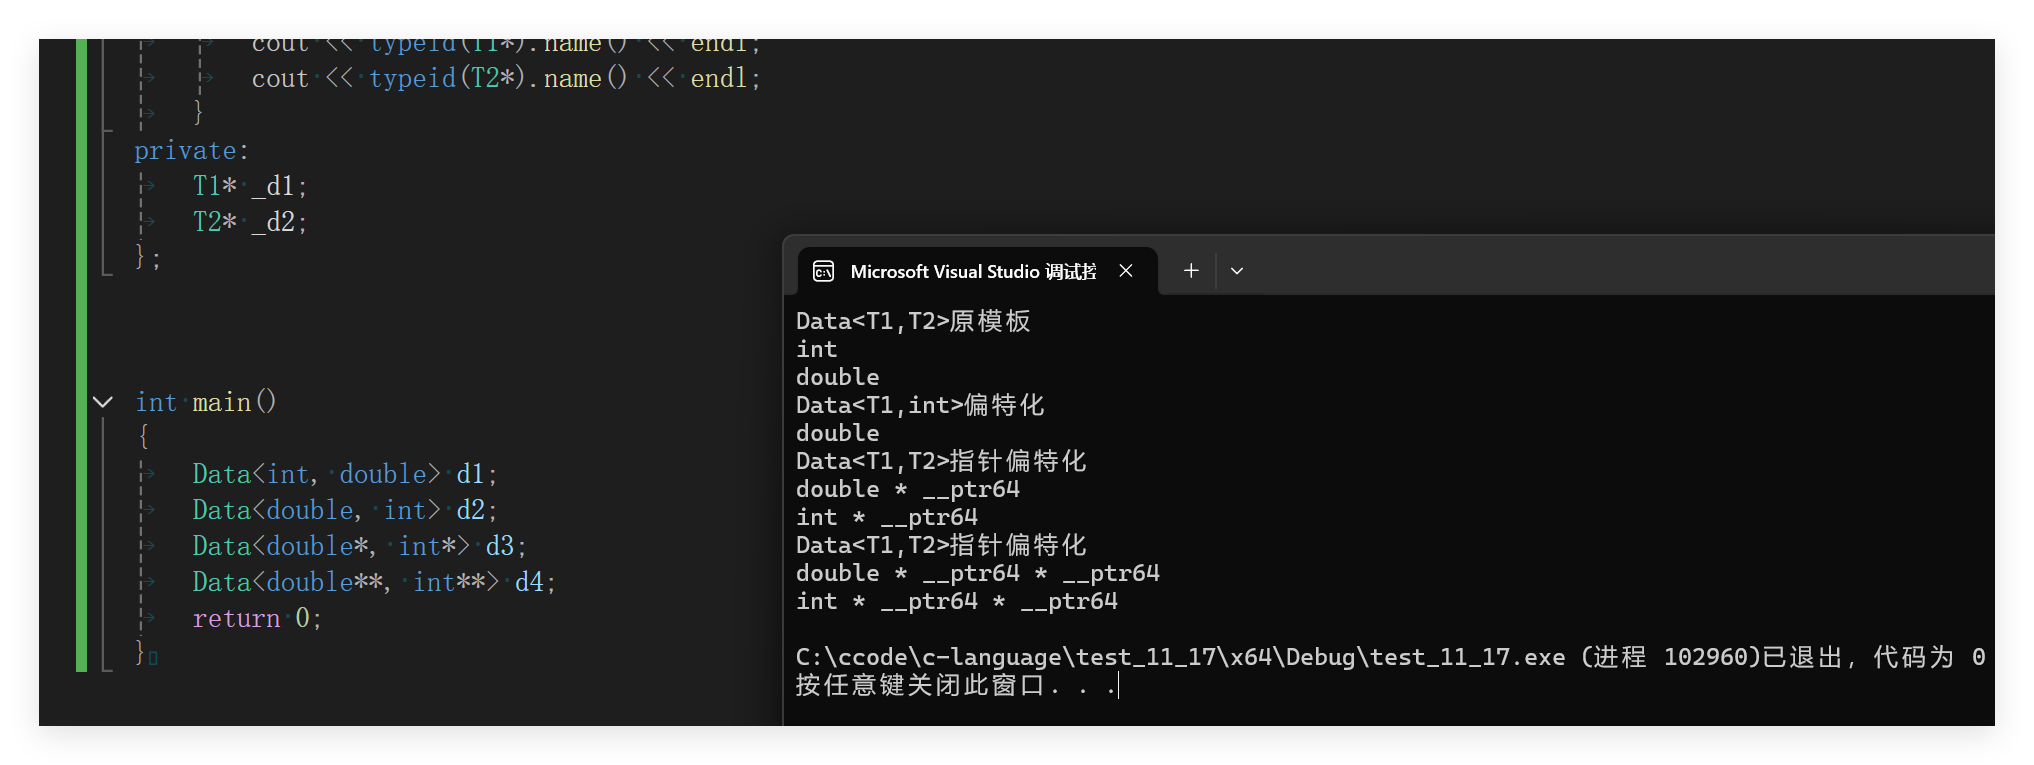Open terminal tab dropdown chevron

(1237, 270)
